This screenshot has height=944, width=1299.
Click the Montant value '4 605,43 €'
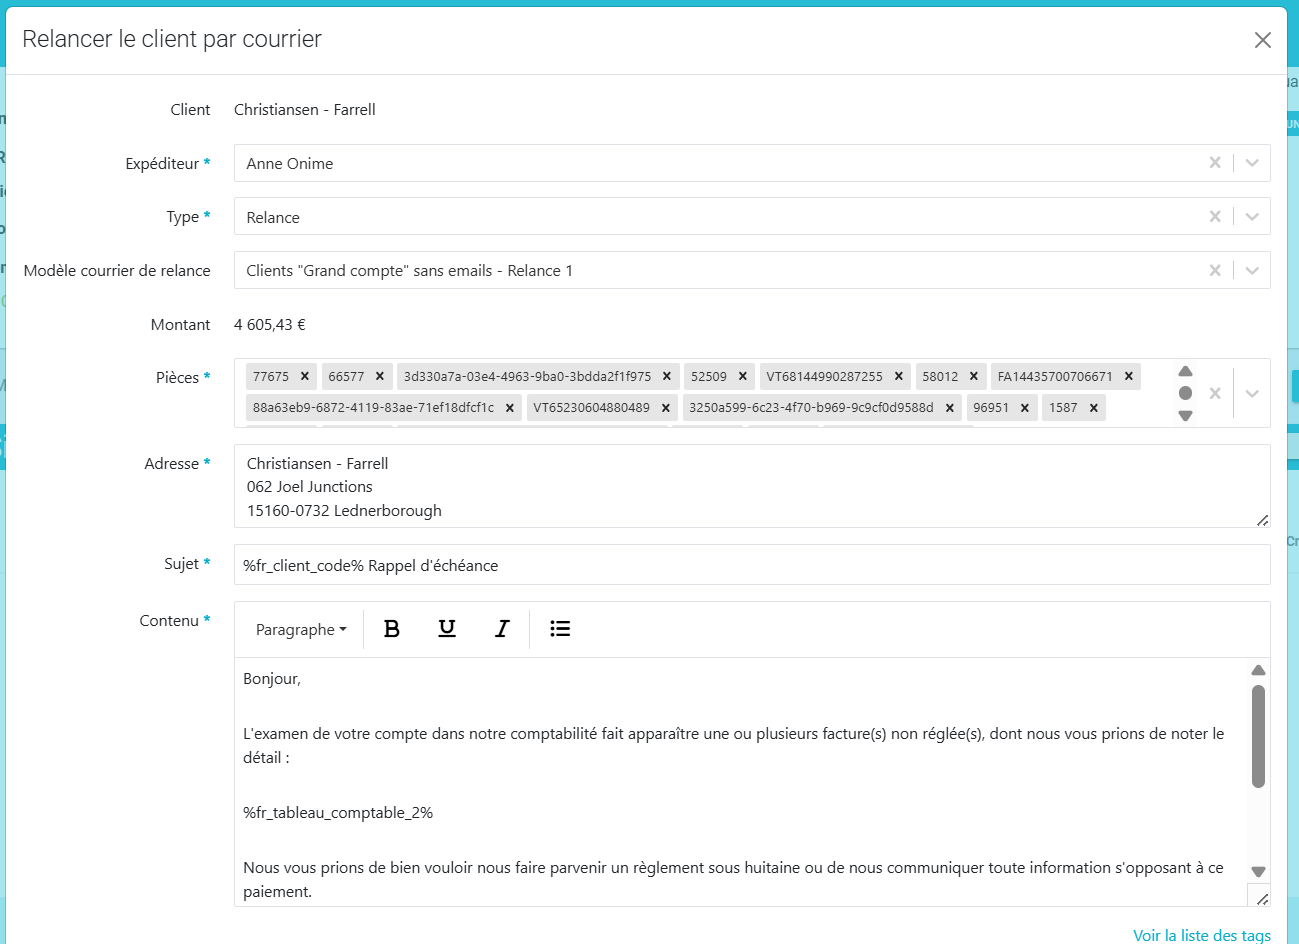click(270, 325)
